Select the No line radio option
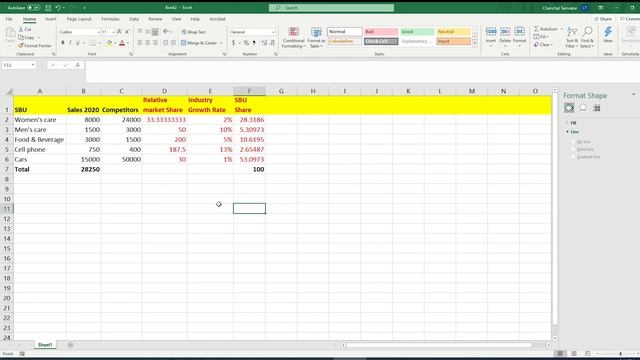This screenshot has height=360, width=640. point(573,142)
